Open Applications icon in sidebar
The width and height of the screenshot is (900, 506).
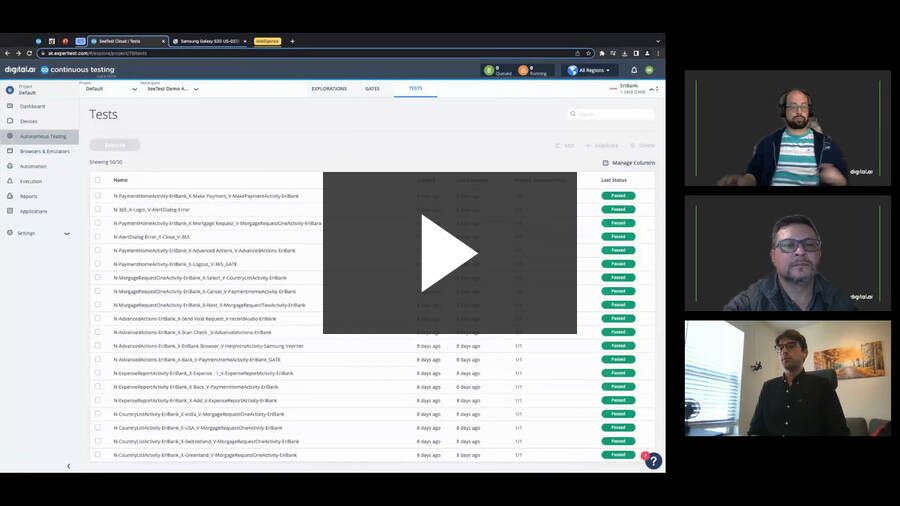point(10,211)
